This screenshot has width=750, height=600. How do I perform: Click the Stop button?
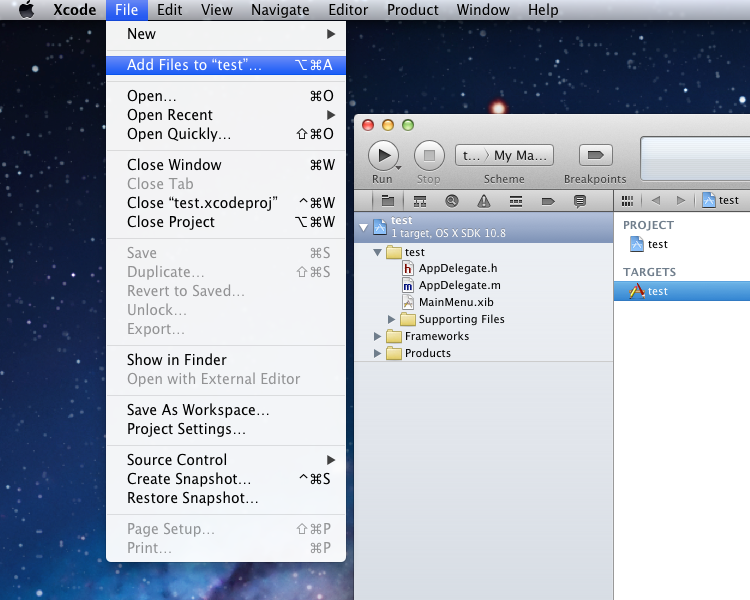click(x=429, y=155)
